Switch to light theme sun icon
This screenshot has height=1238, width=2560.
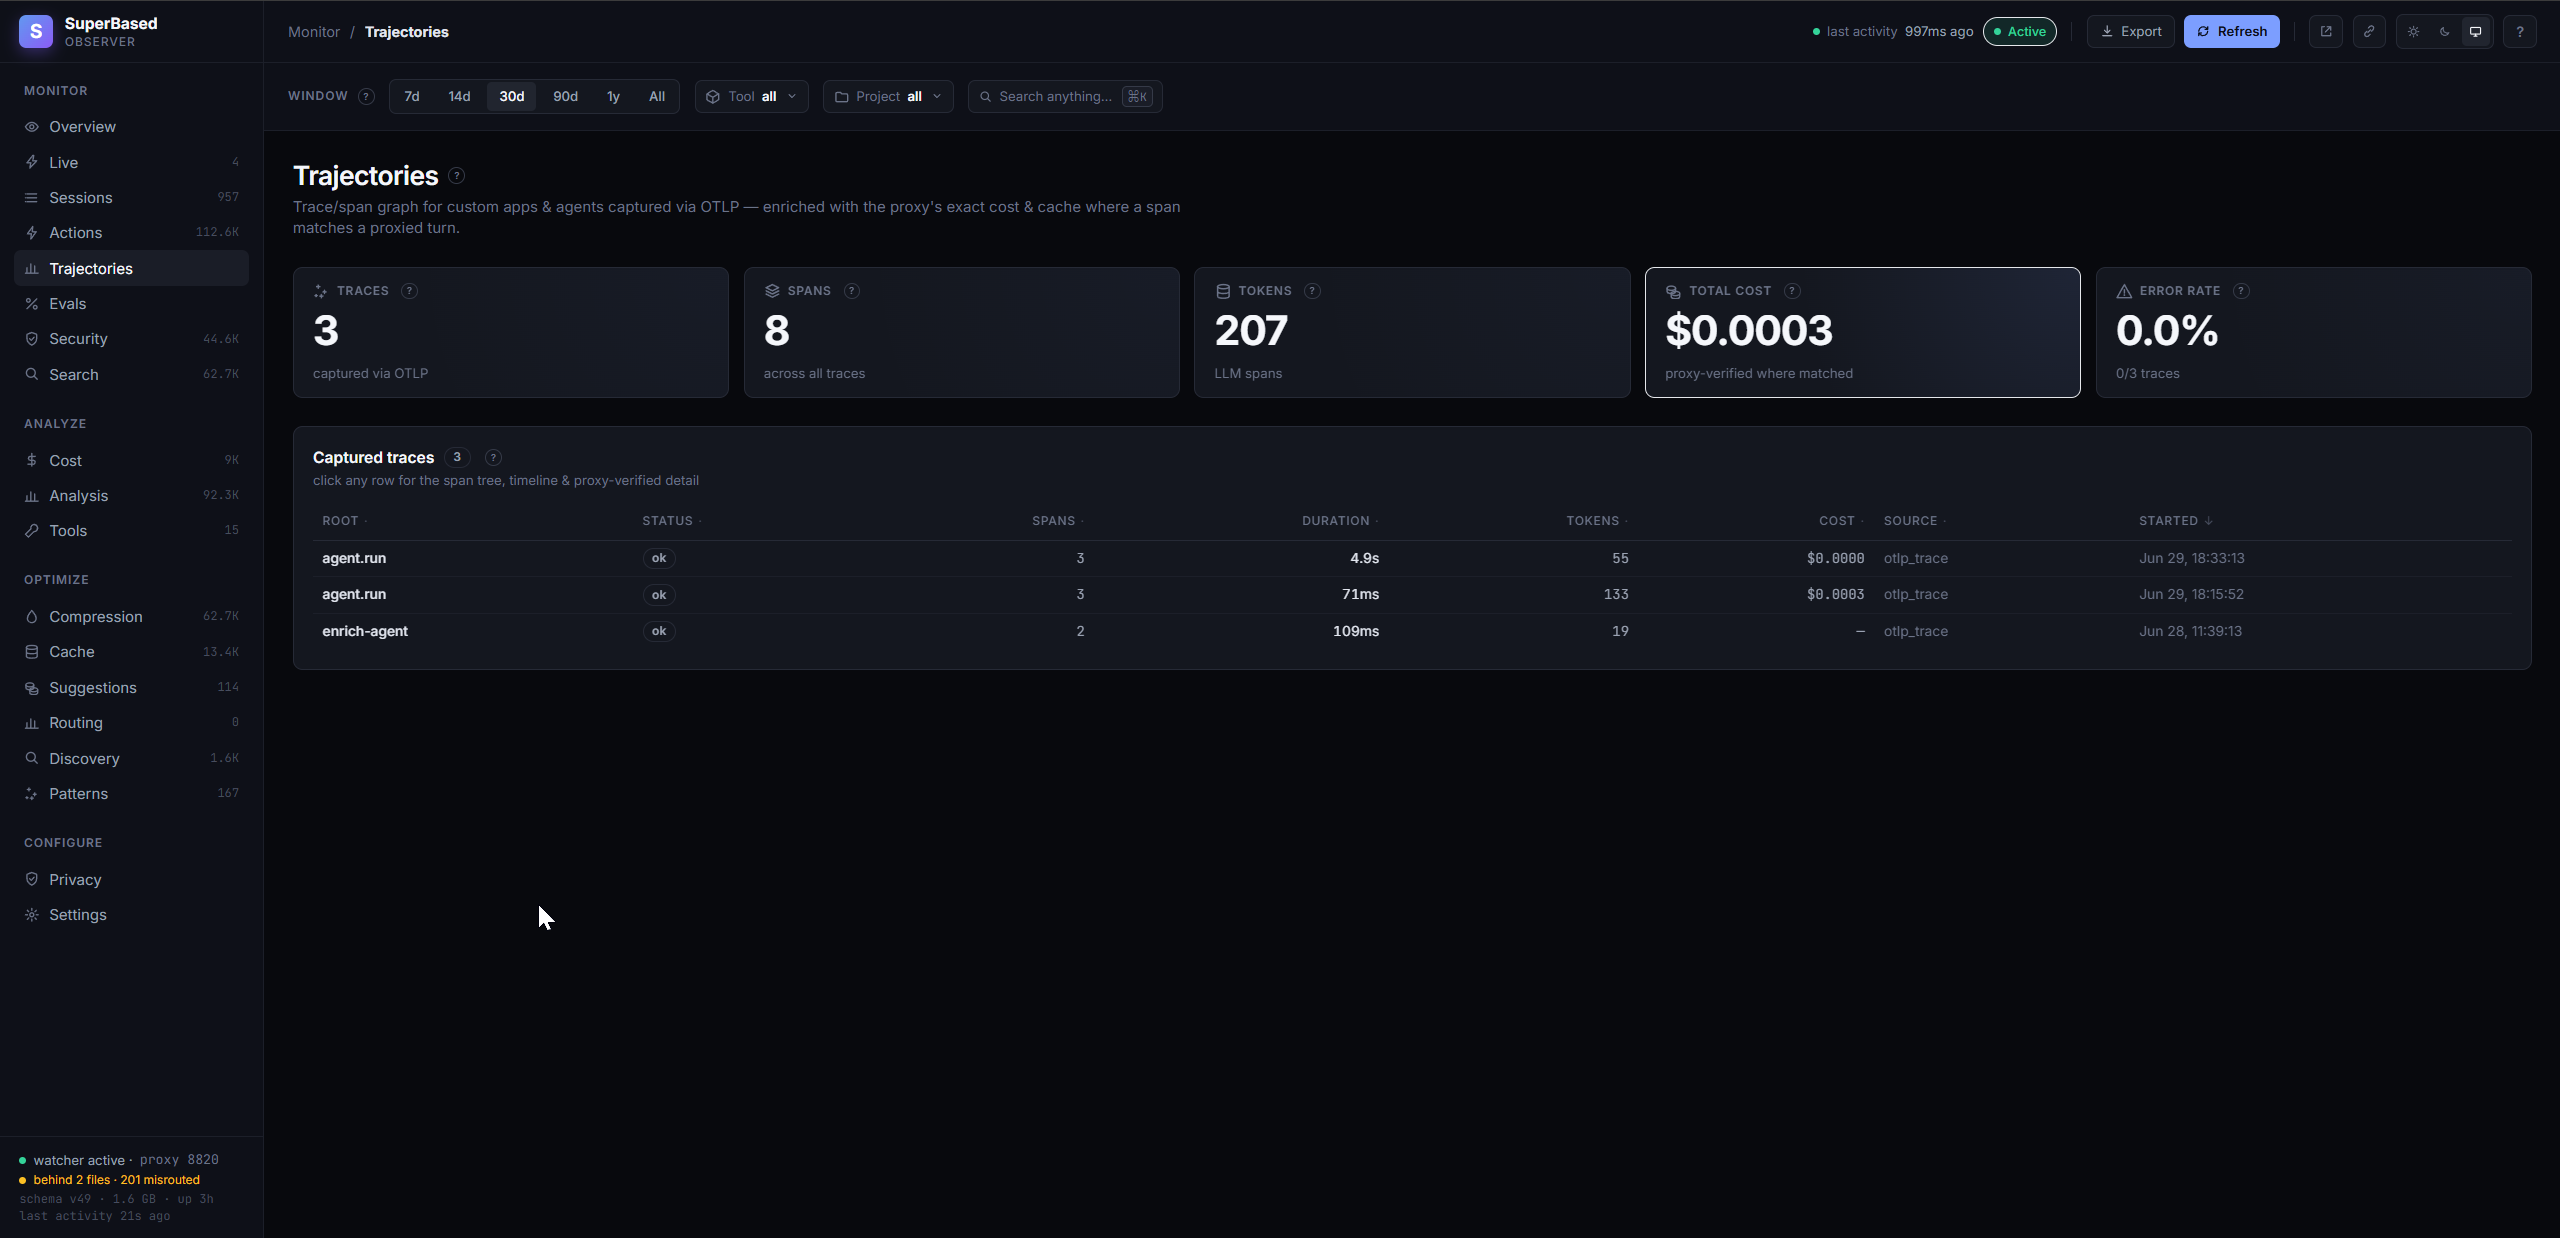[2414, 32]
